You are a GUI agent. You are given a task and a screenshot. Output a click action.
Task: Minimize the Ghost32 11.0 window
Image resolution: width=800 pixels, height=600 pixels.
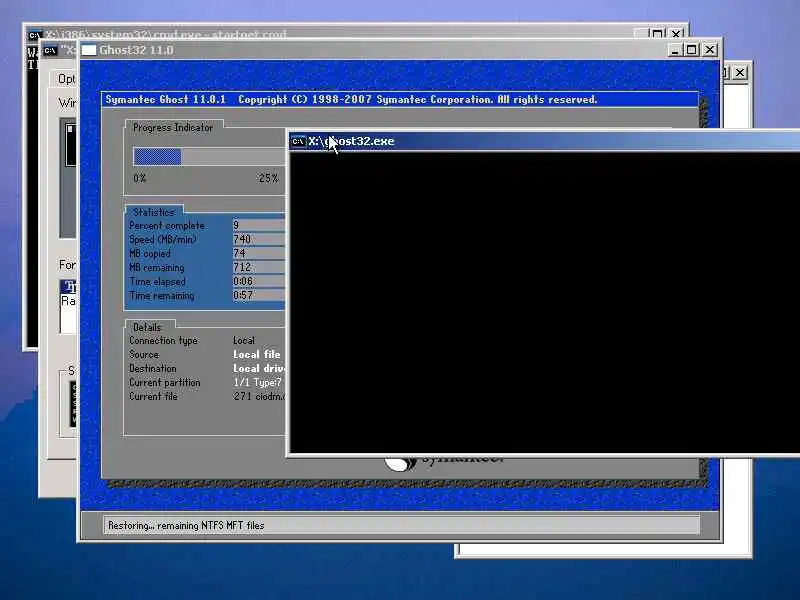[x=674, y=50]
